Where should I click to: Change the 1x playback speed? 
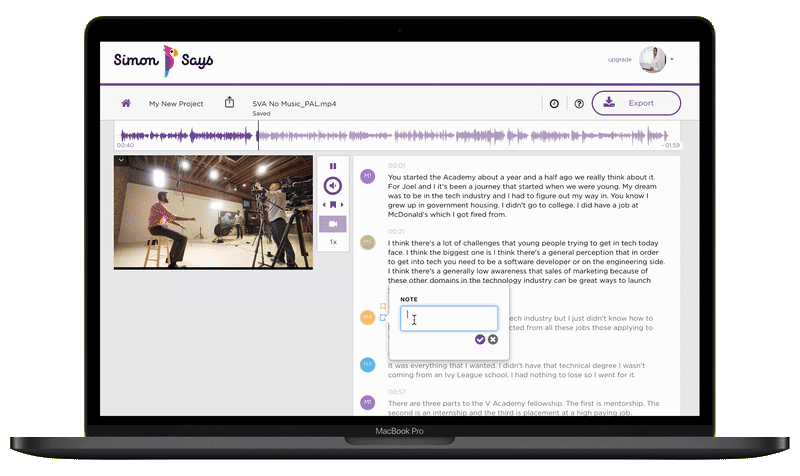click(x=333, y=242)
